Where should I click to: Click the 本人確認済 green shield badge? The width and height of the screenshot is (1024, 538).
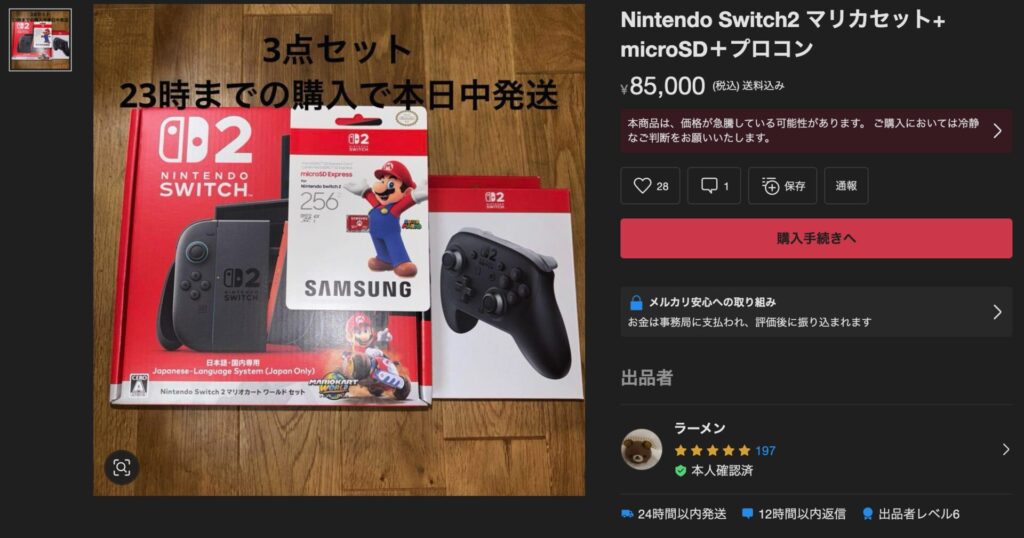(x=680, y=471)
